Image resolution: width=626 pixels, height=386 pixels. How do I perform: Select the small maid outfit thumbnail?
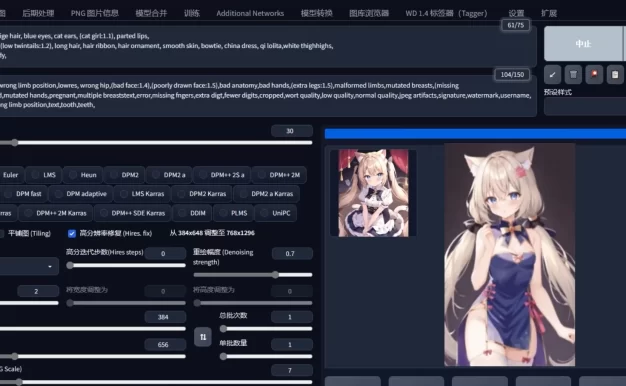(x=373, y=193)
